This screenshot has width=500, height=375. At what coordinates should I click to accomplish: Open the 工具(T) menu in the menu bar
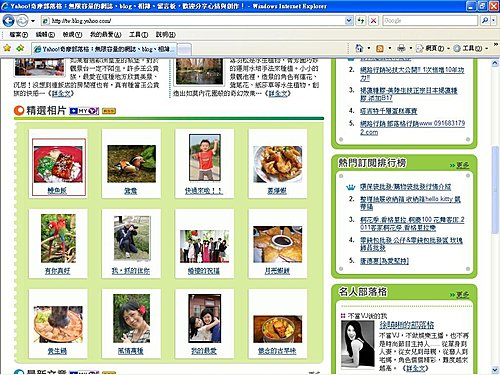[138, 34]
